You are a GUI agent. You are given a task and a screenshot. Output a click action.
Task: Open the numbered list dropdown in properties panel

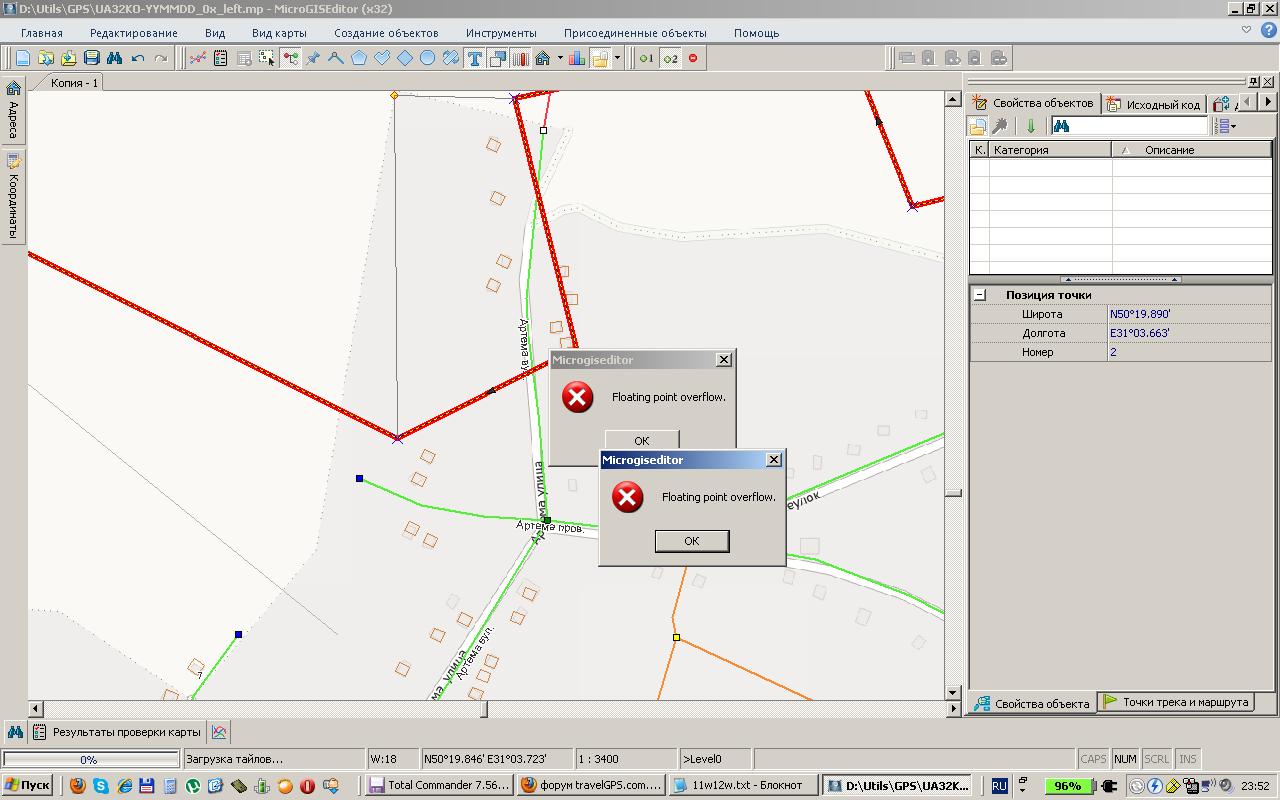pyautogui.click(x=1234, y=126)
